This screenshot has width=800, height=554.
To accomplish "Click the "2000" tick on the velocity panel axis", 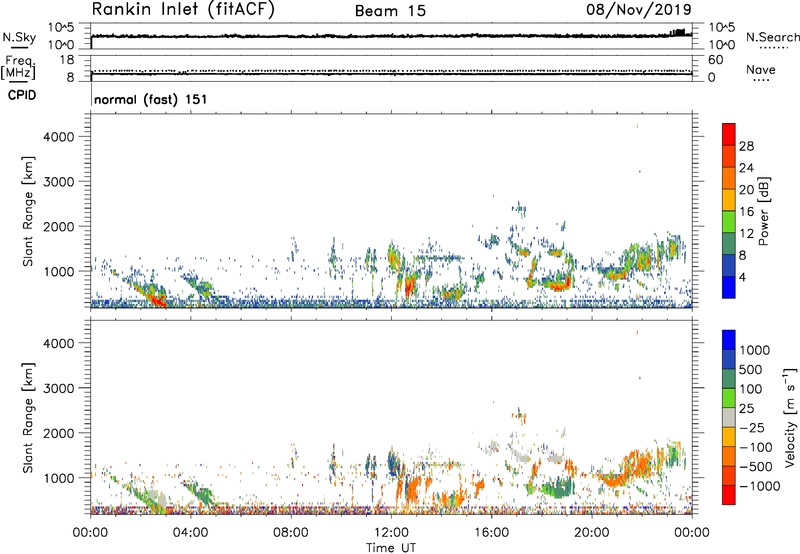I will pyautogui.click(x=58, y=433).
